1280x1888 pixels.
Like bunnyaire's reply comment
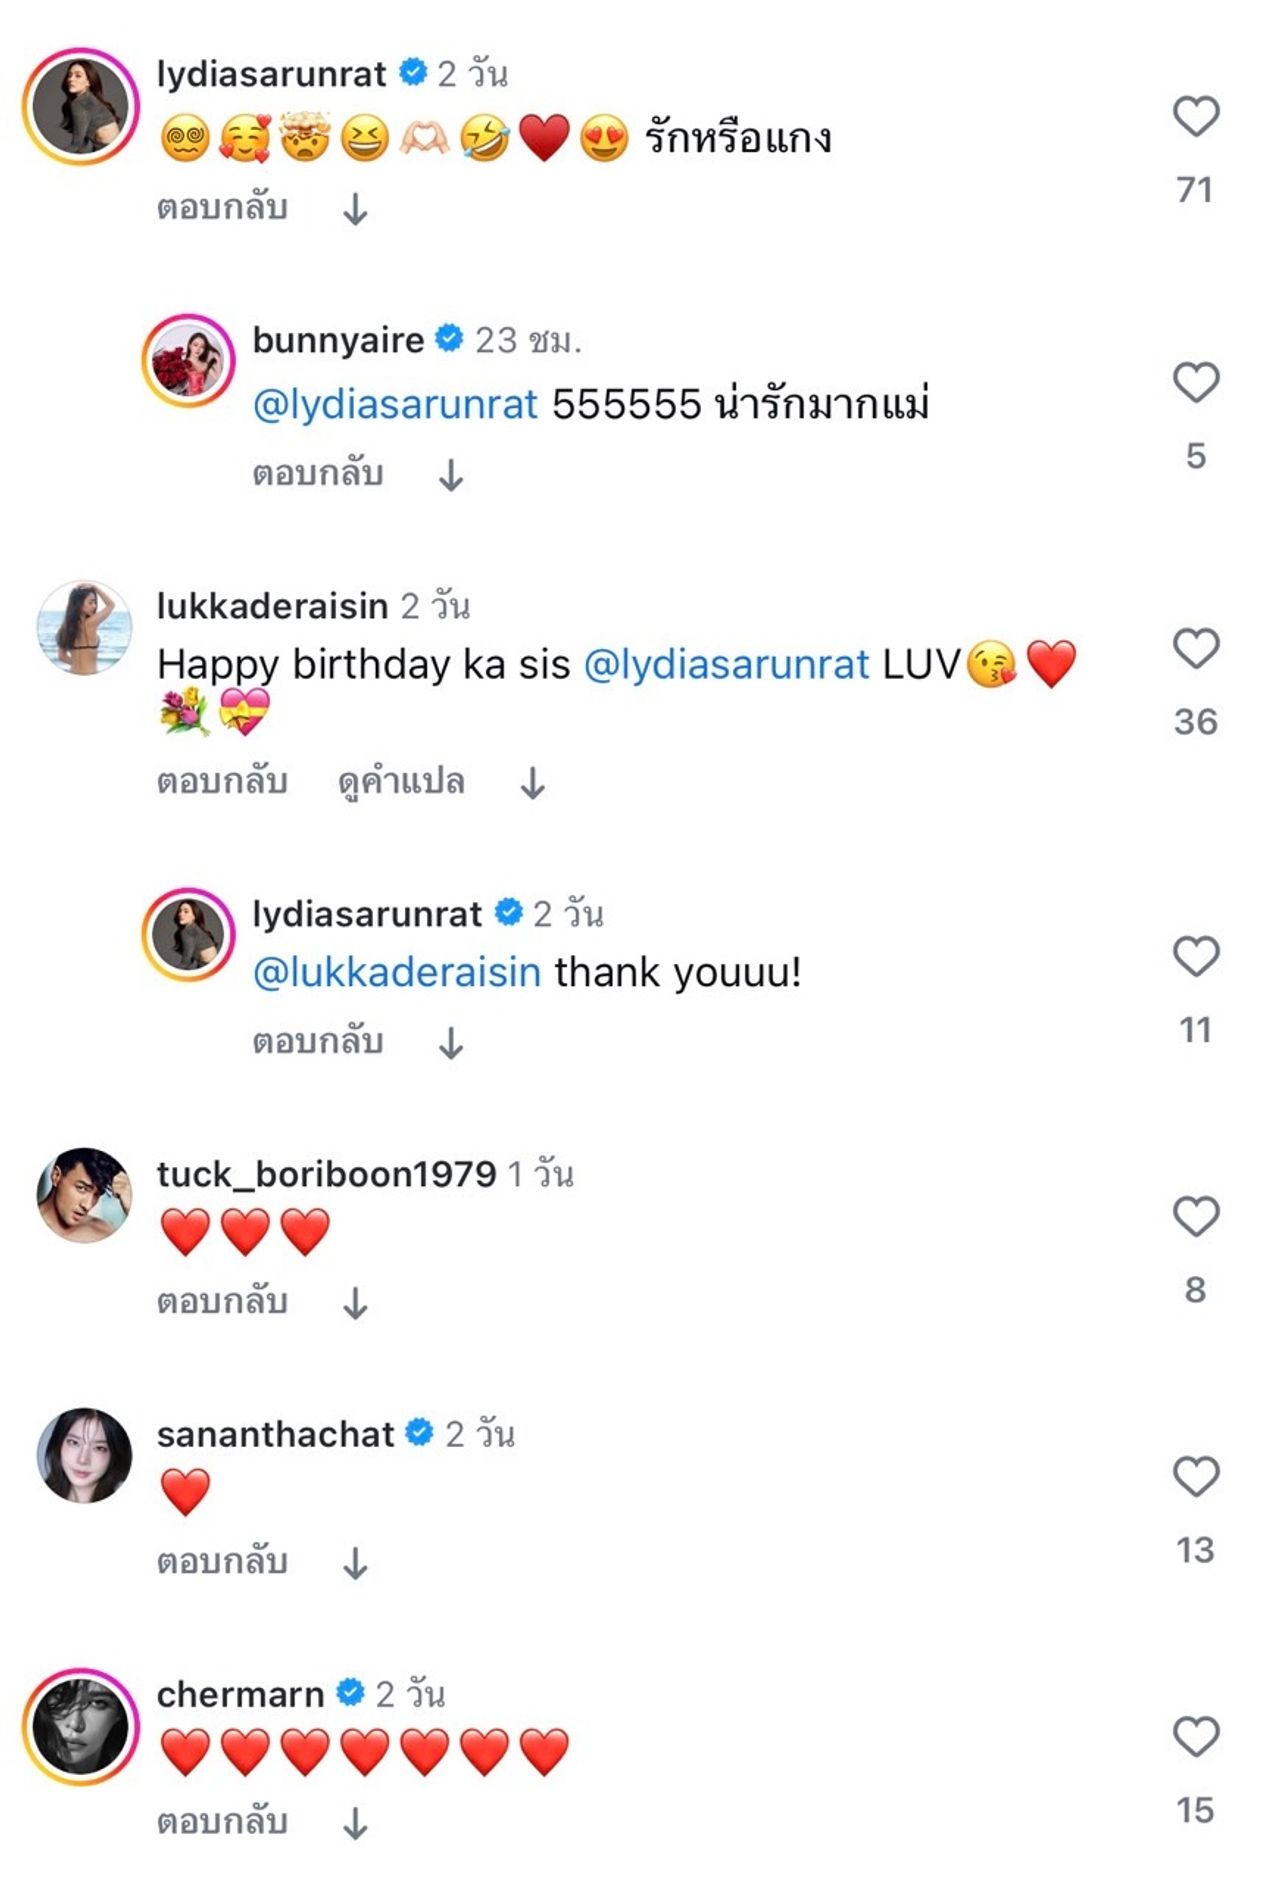tap(1195, 383)
